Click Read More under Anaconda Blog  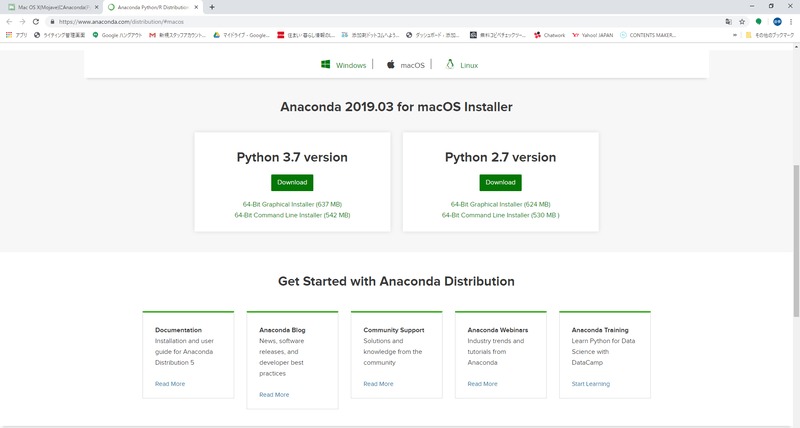(x=274, y=394)
